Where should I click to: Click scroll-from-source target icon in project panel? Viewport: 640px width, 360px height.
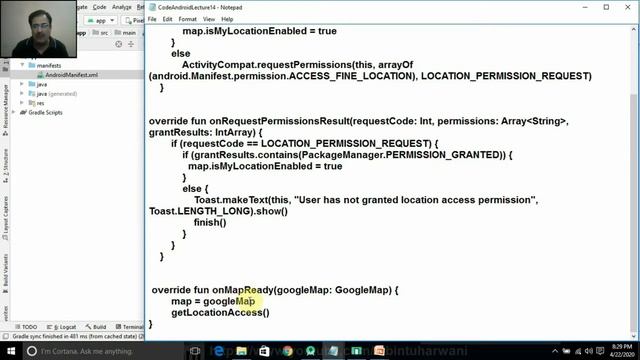click(x=118, y=44)
